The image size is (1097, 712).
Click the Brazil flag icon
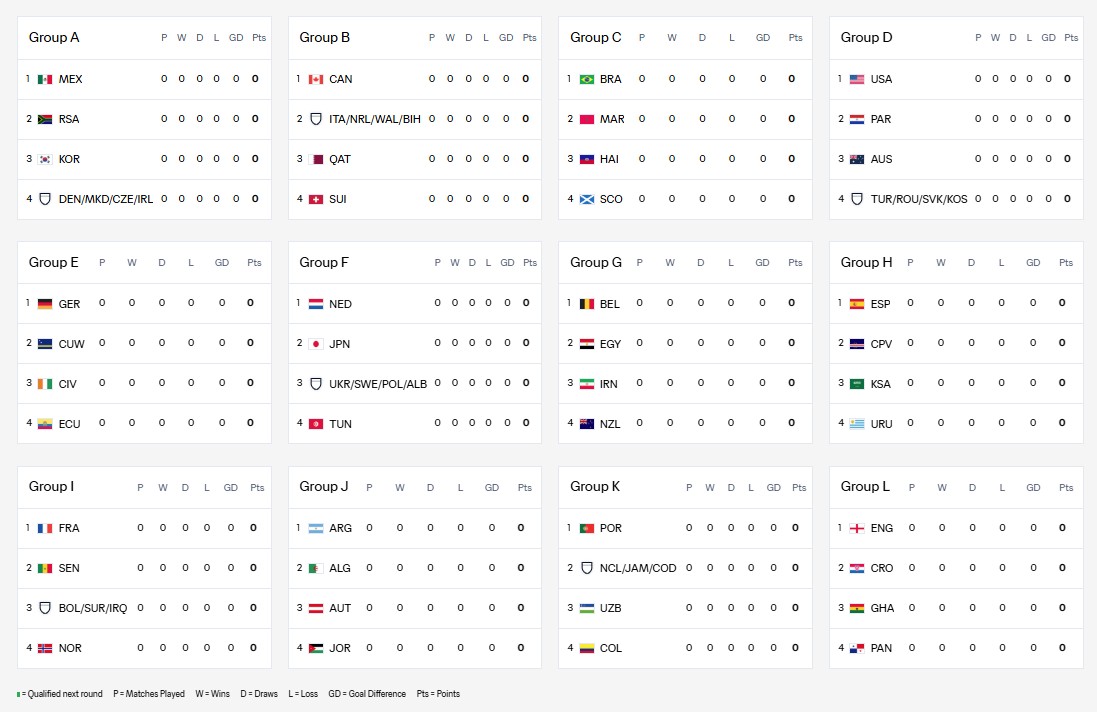(587, 79)
